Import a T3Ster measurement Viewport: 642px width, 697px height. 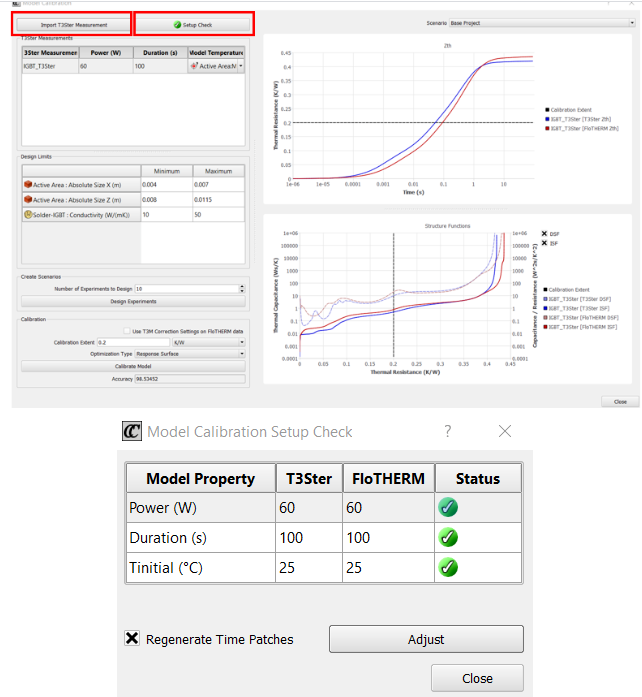(x=74, y=24)
